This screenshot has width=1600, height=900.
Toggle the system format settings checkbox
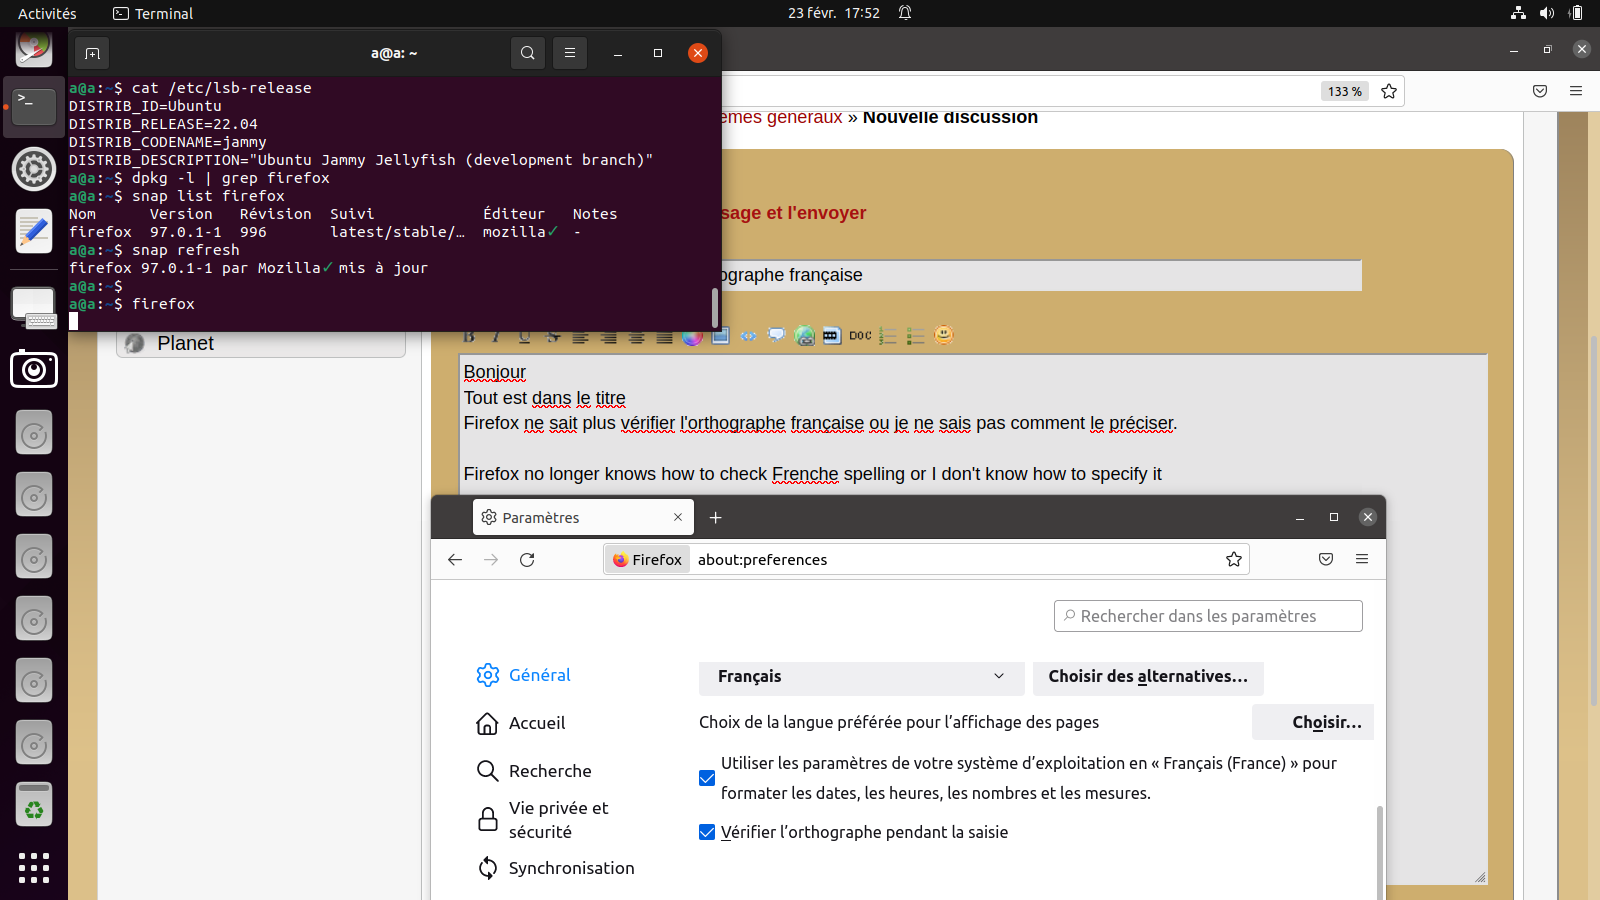click(x=707, y=778)
